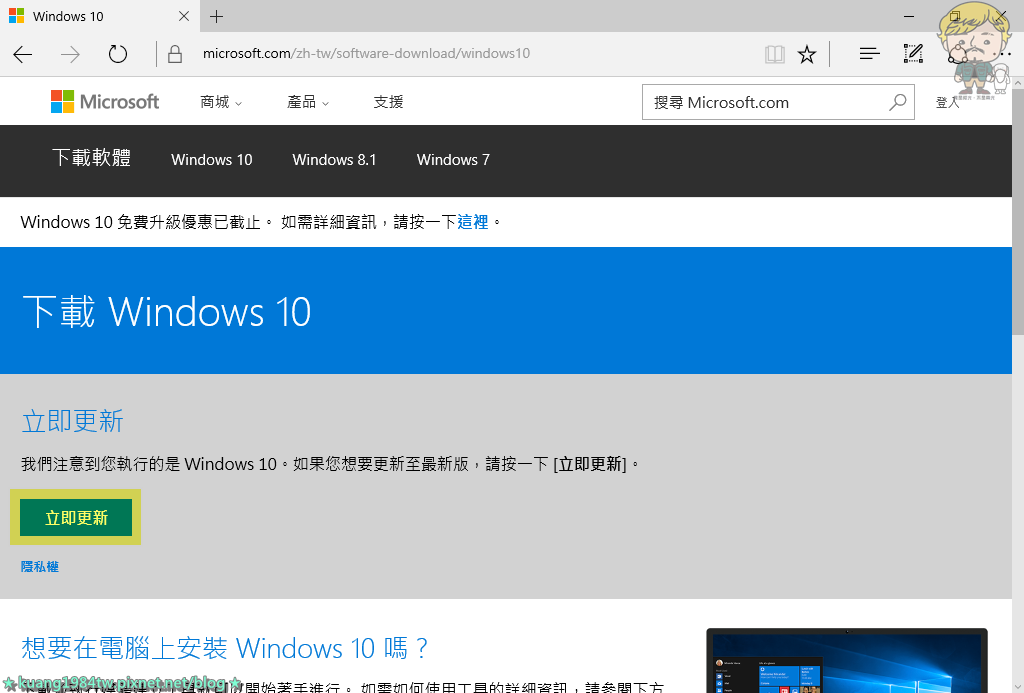Follow the 這裡 link for upgrade details

[473, 222]
